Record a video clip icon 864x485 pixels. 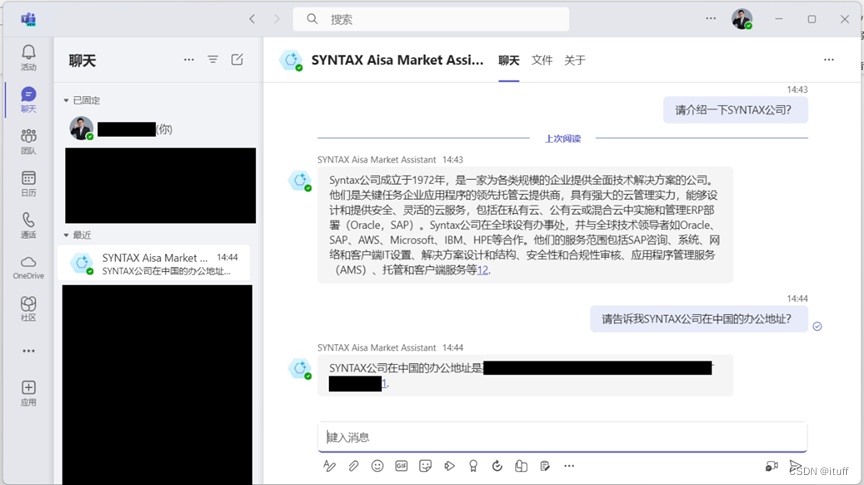[x=771, y=466]
